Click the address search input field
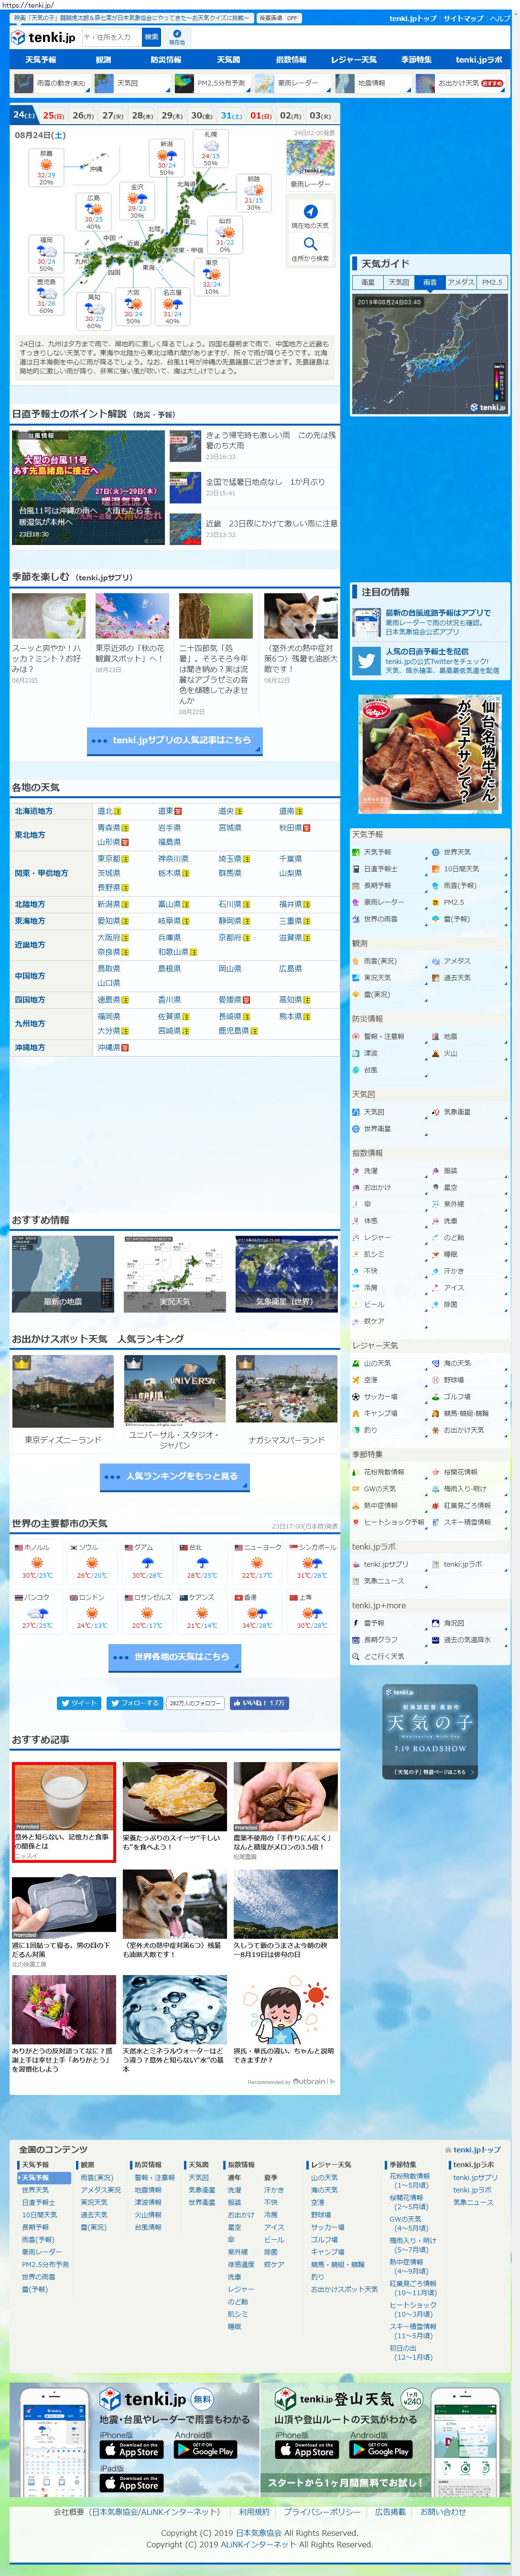 (110, 37)
